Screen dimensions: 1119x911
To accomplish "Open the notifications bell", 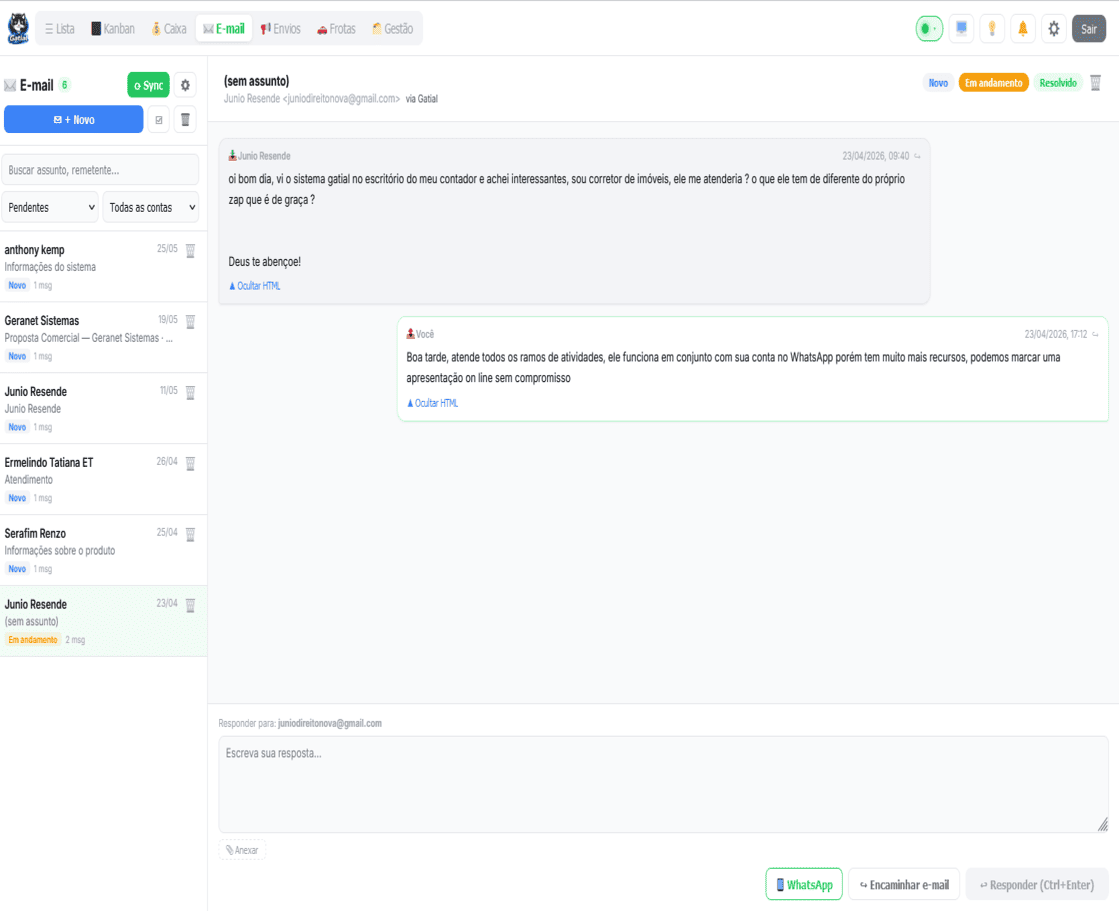I will click(x=1023, y=29).
